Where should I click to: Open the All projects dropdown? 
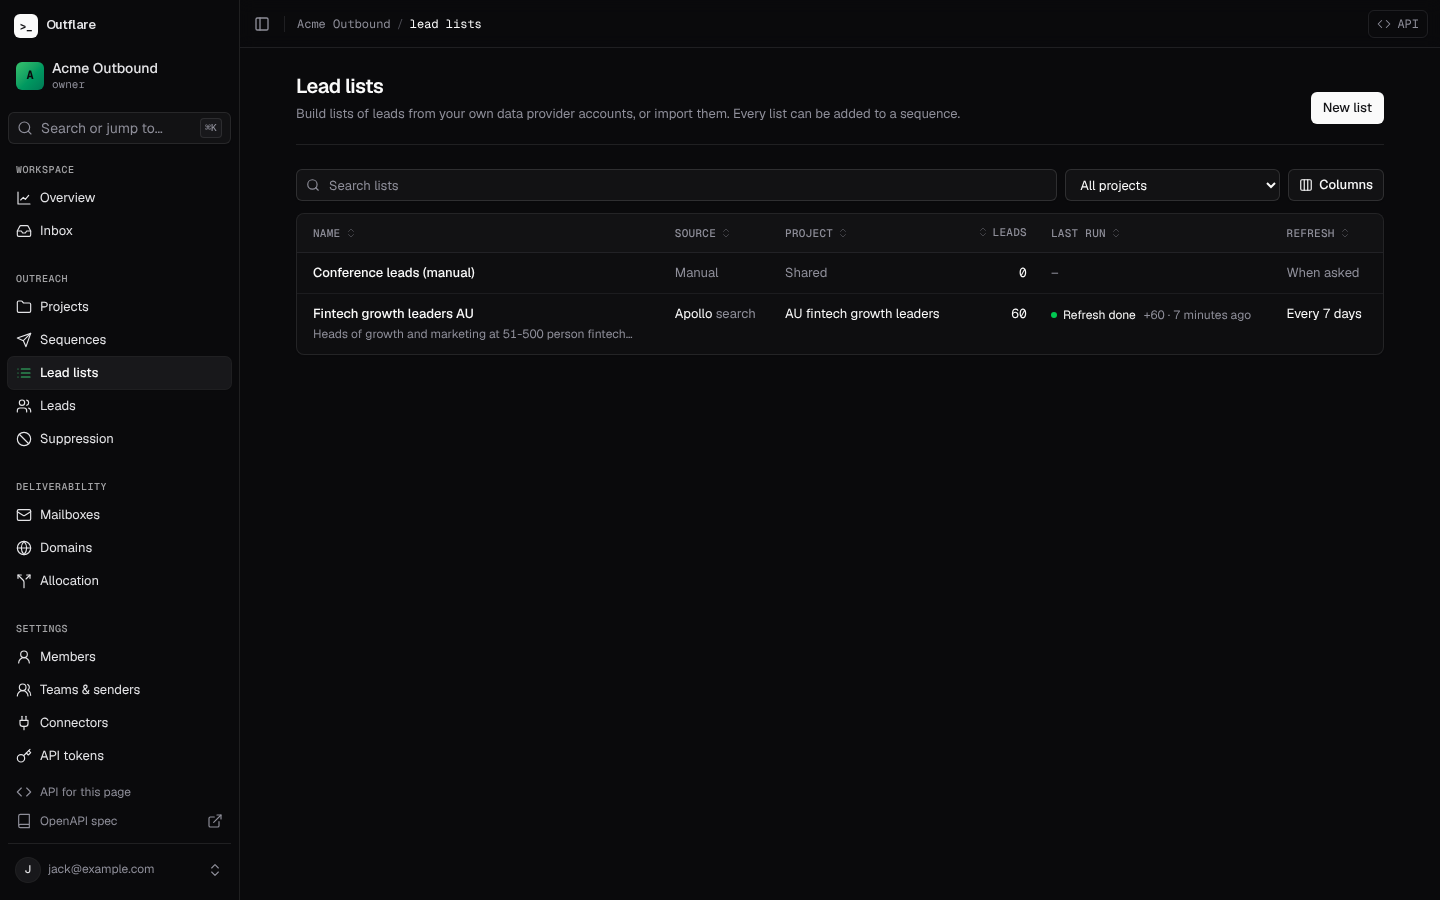pos(1172,185)
